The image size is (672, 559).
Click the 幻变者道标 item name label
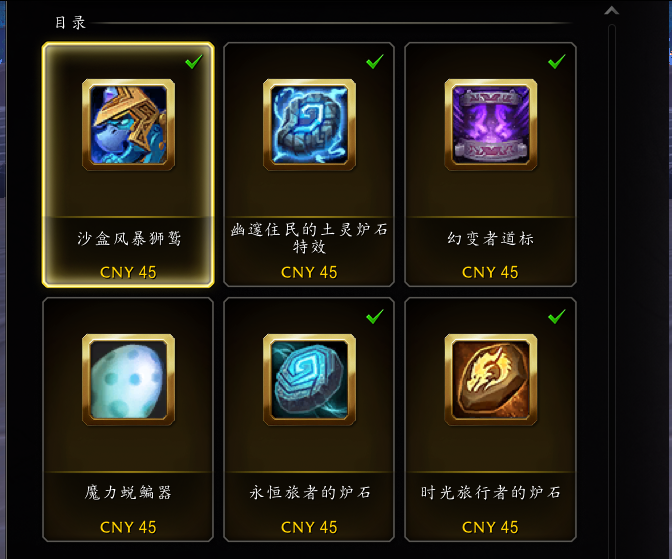click(x=491, y=238)
